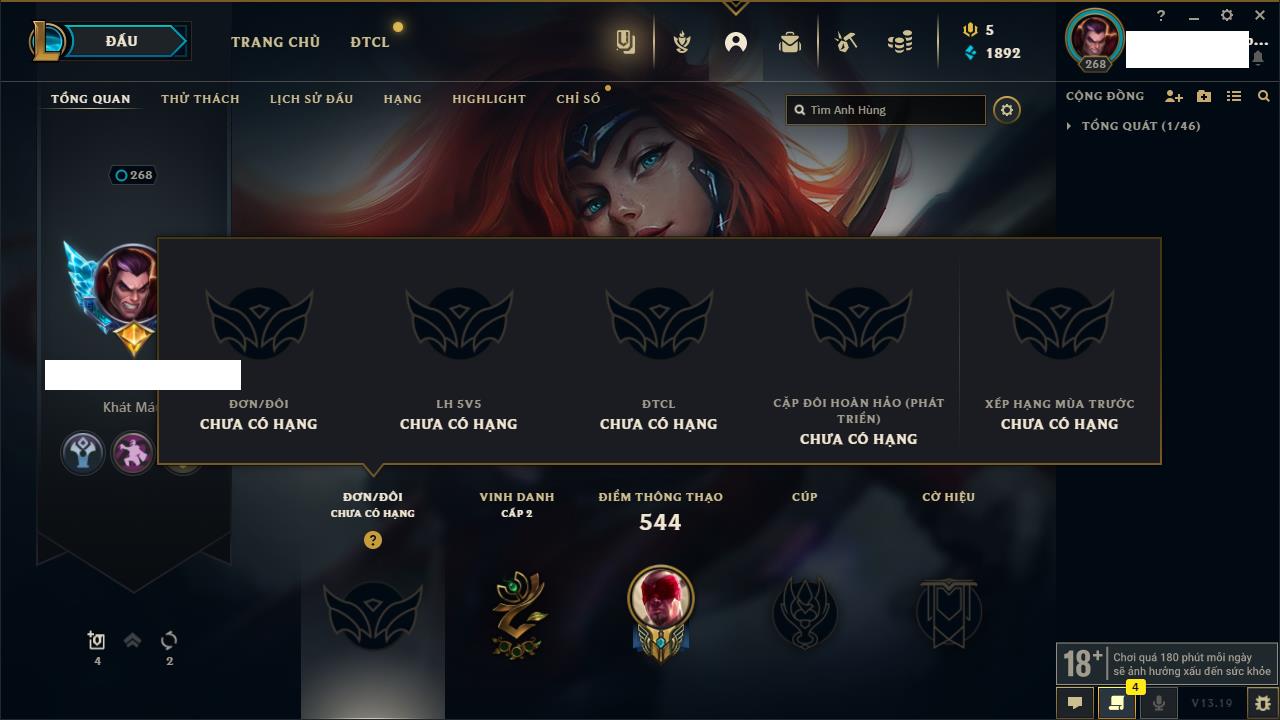This screenshot has width=1280, height=720.
Task: Click the ĐẤU play button
Action: click(121, 41)
